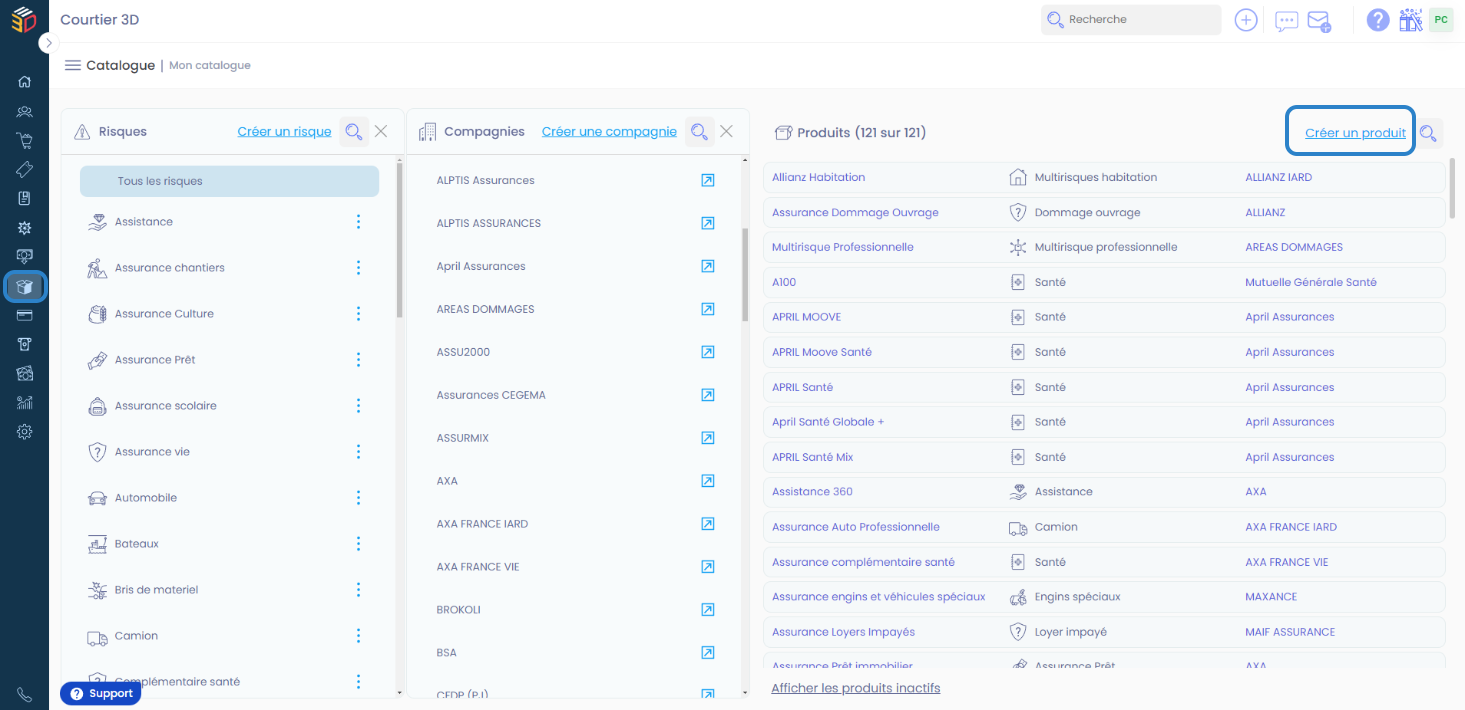
Task: Open the Assistance 360 product
Action: tap(812, 492)
